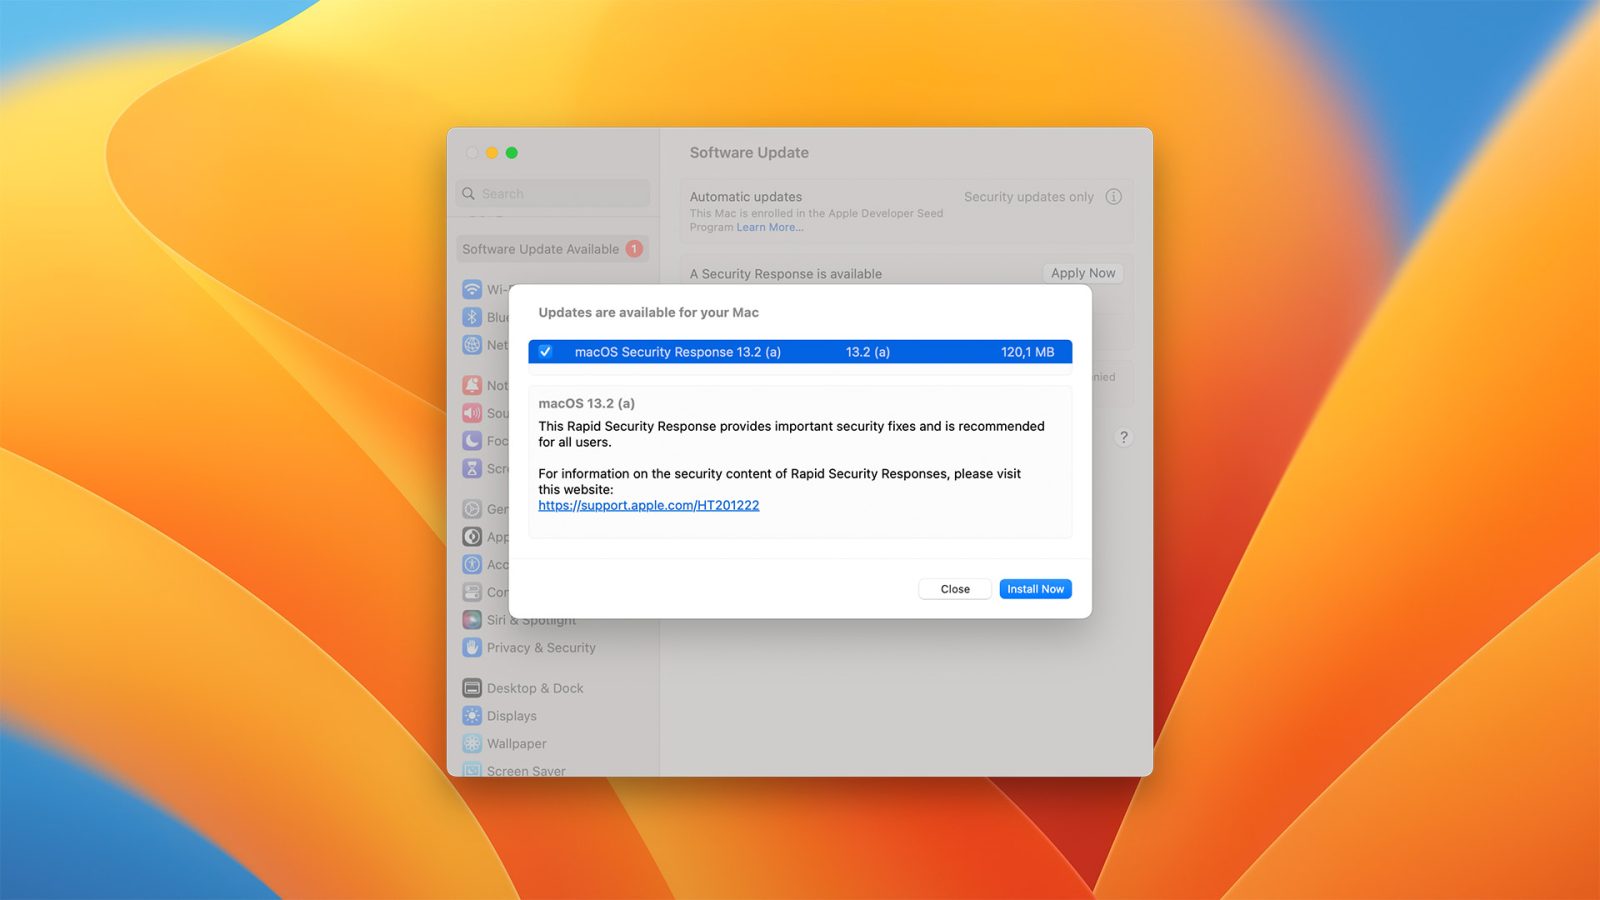Open Bluetooth settings icon
Image resolution: width=1600 pixels, height=900 pixels.
click(472, 317)
